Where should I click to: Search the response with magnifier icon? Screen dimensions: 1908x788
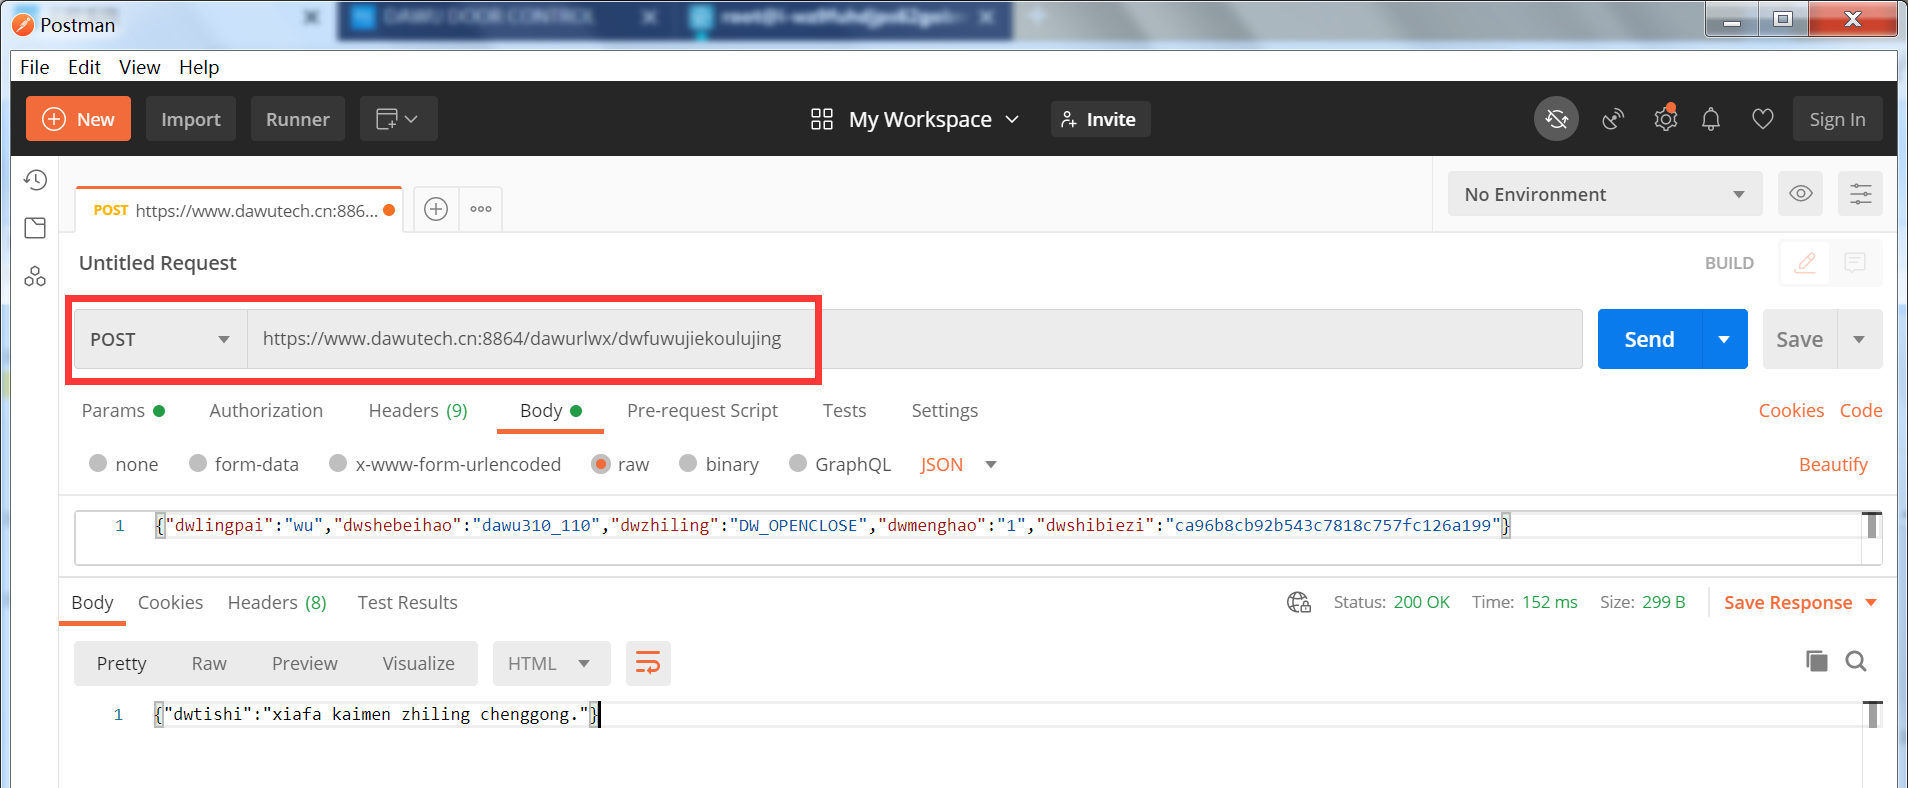point(1856,661)
